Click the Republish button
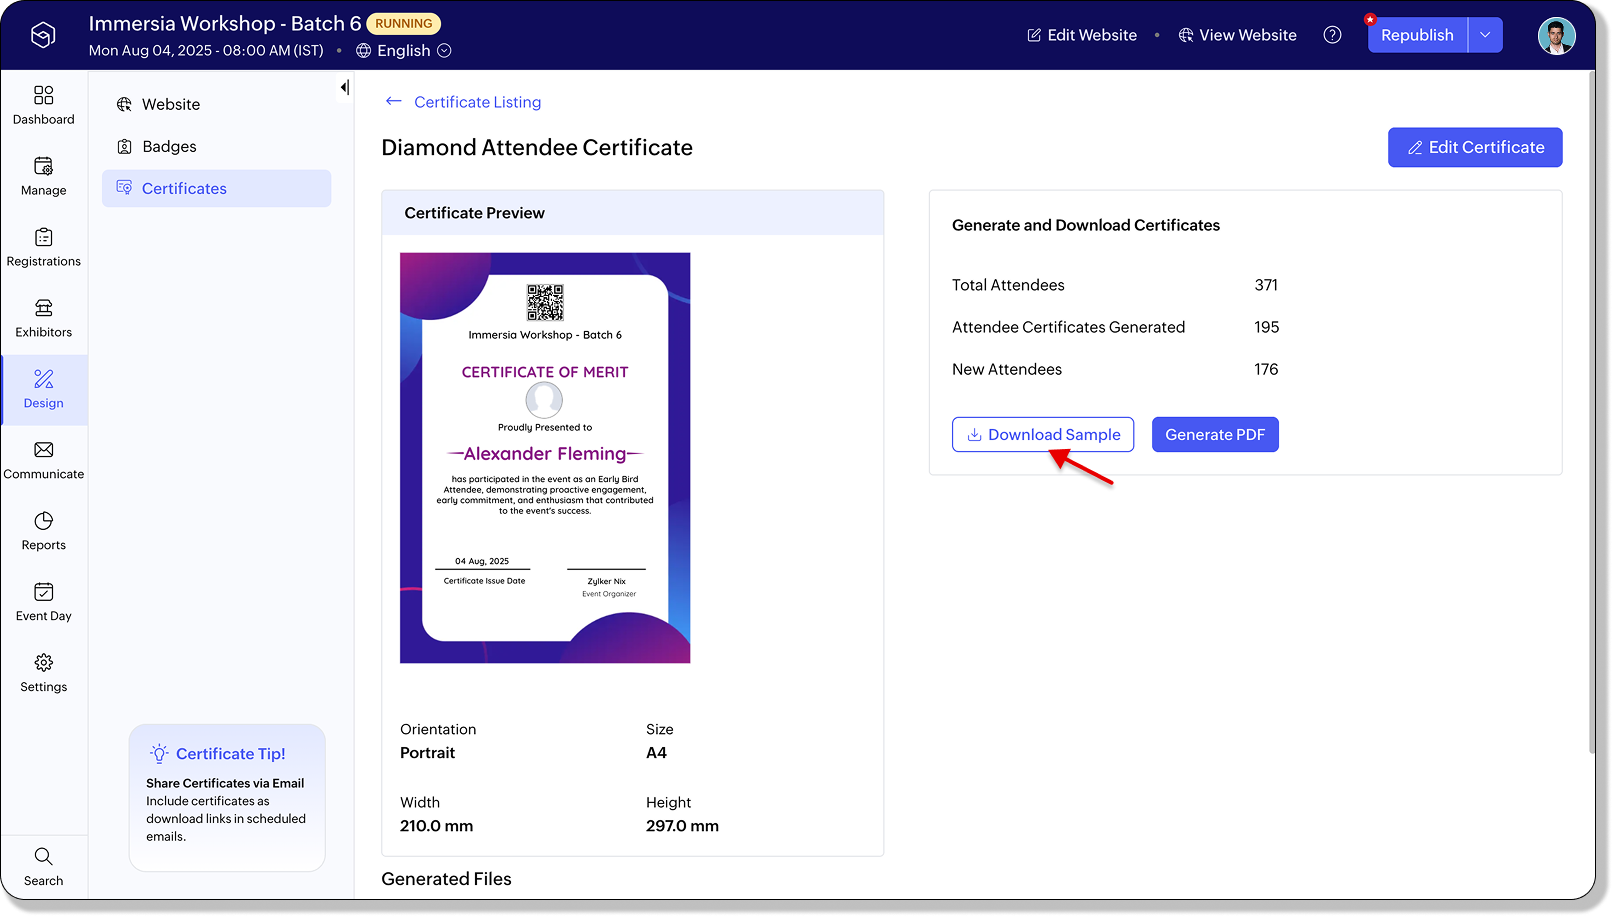The height and width of the screenshot is (916, 1612). click(1417, 35)
